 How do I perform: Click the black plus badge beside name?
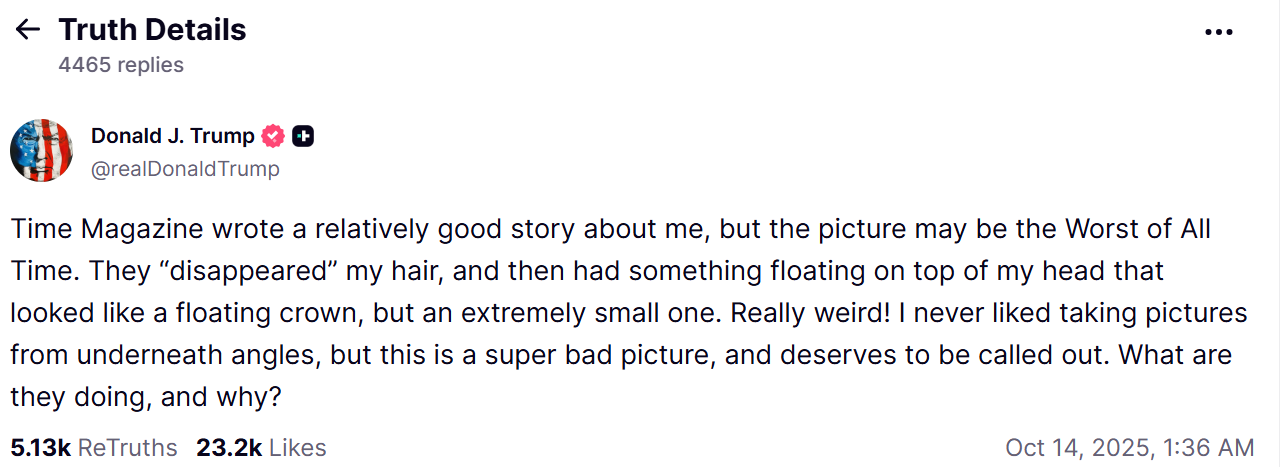tap(303, 136)
